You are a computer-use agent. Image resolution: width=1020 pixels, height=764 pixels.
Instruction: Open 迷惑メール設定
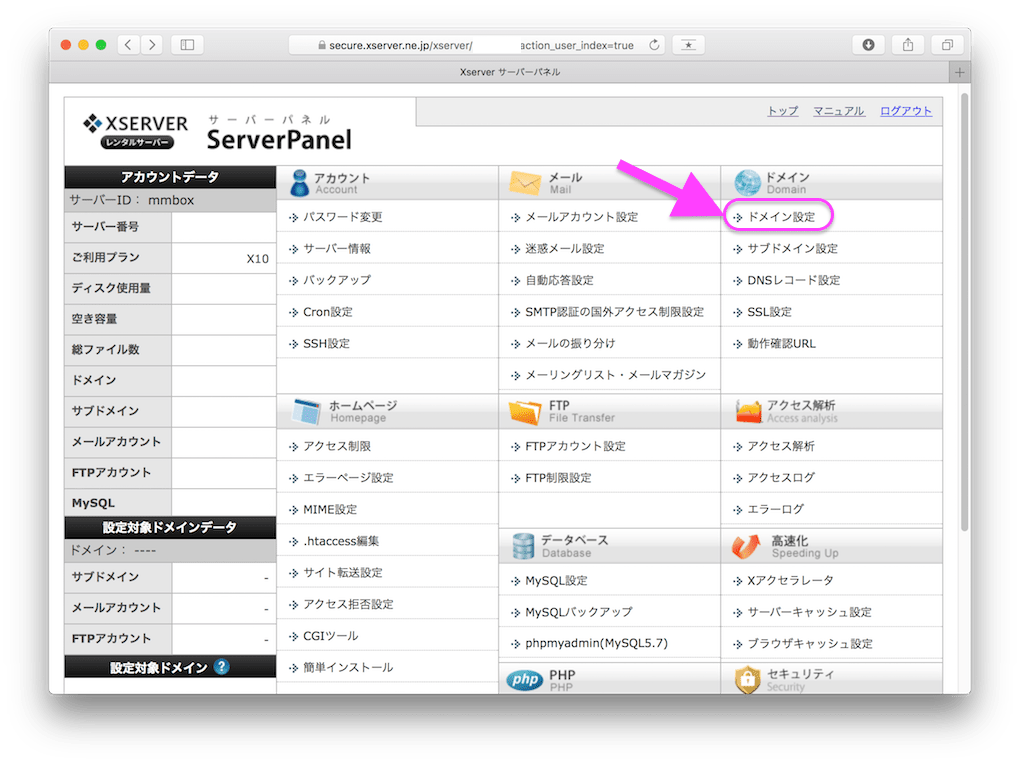(x=565, y=249)
